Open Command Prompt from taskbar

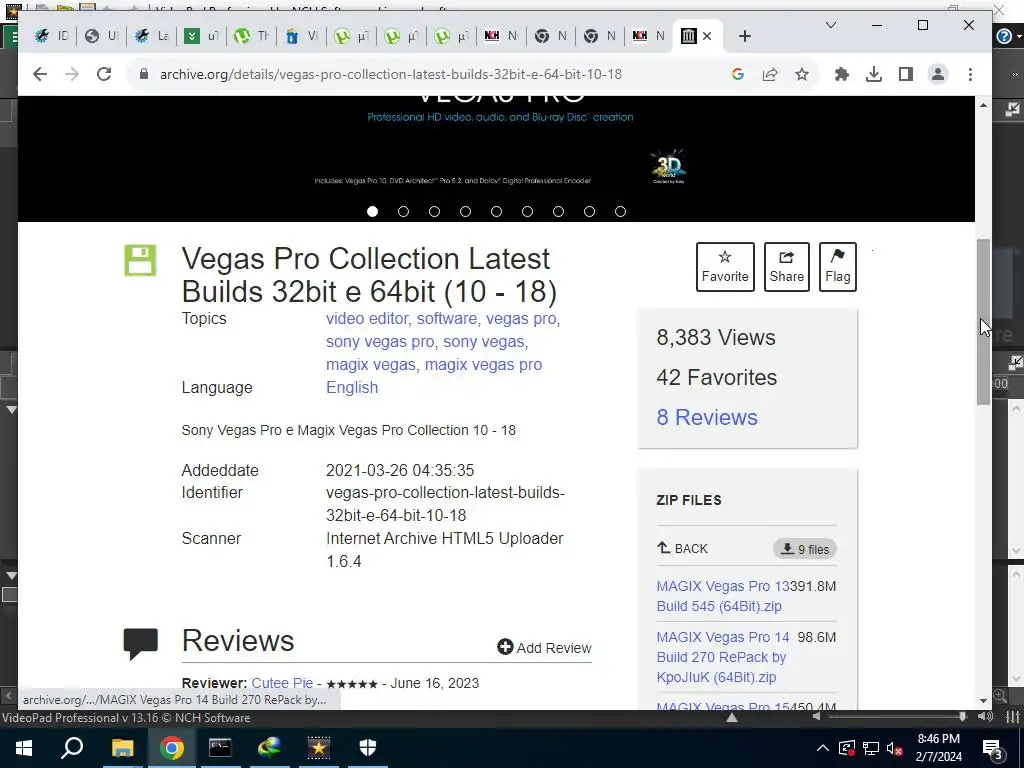[x=220, y=748]
